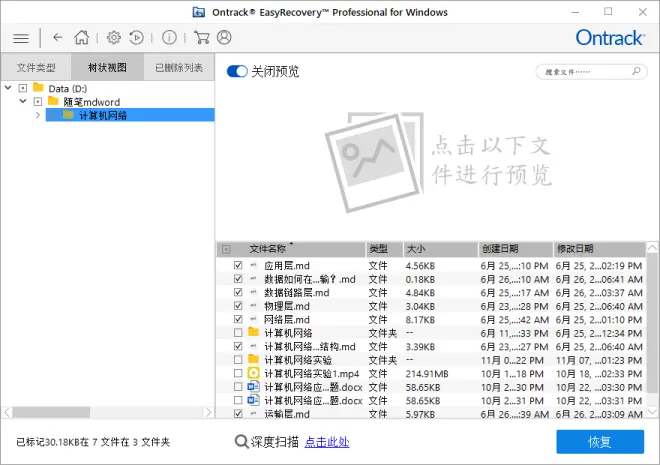Follow the 点击此处 deep scan link
660x465 pixels.
tap(327, 442)
